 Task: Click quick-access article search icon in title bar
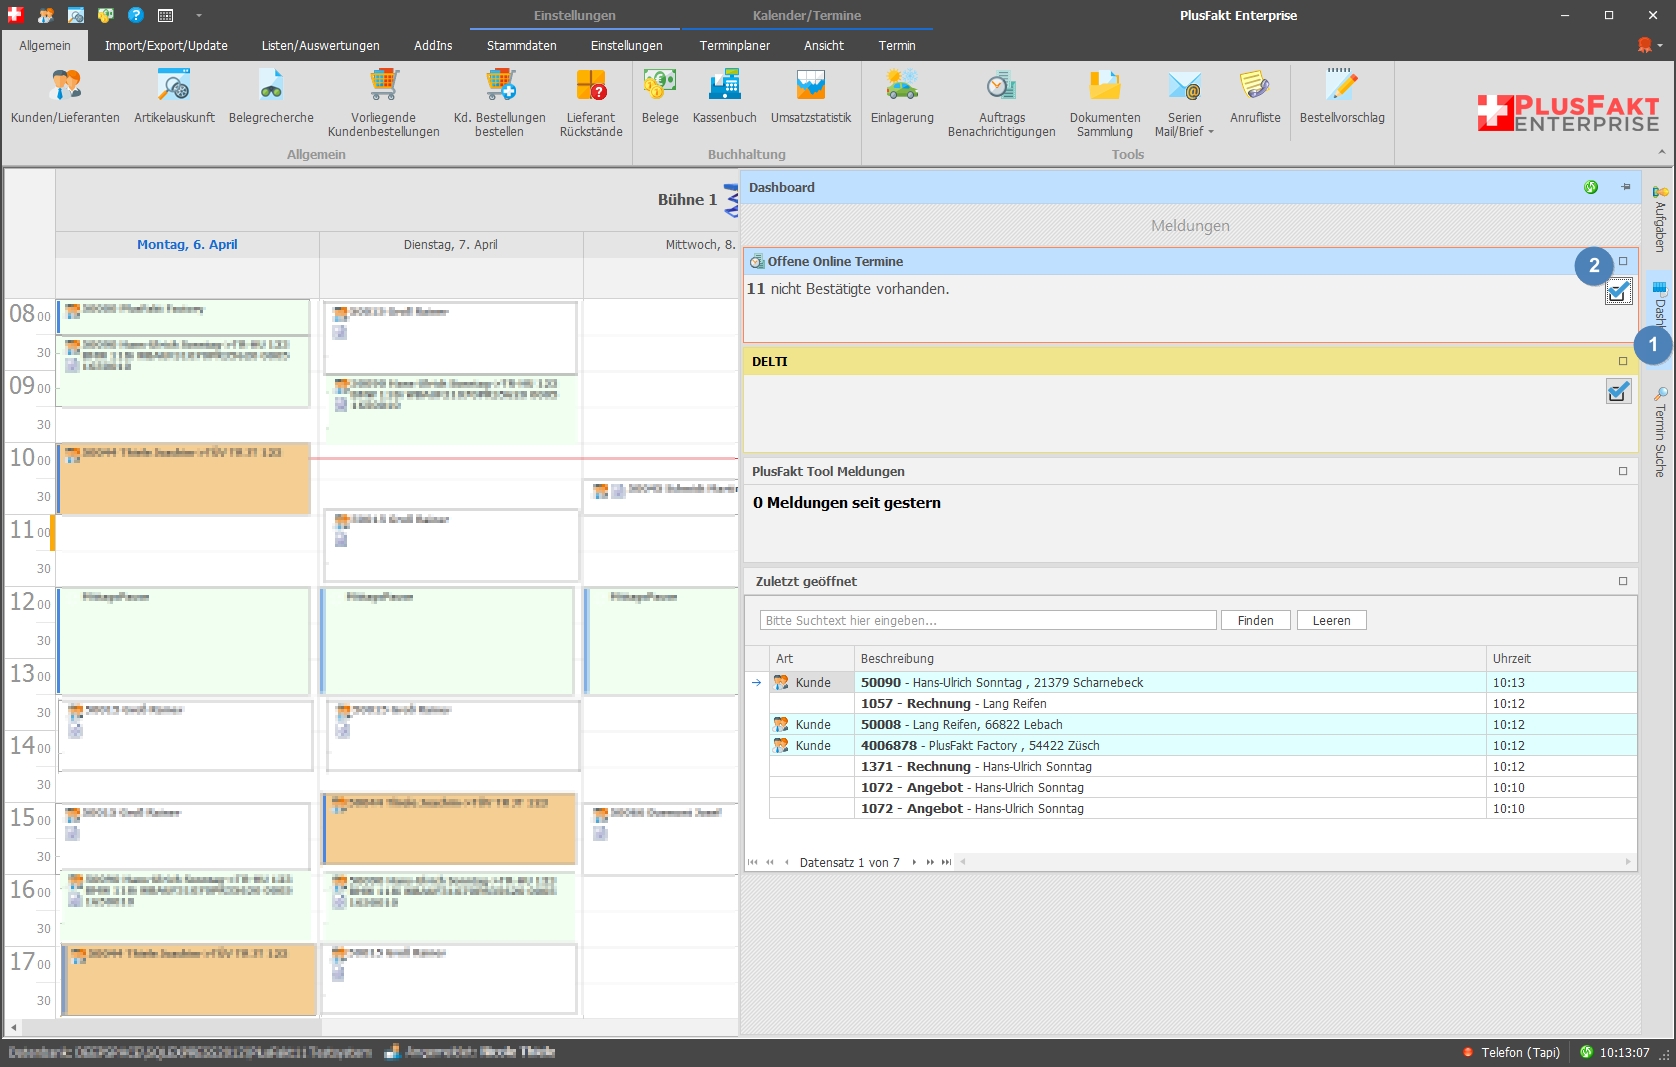(76, 15)
